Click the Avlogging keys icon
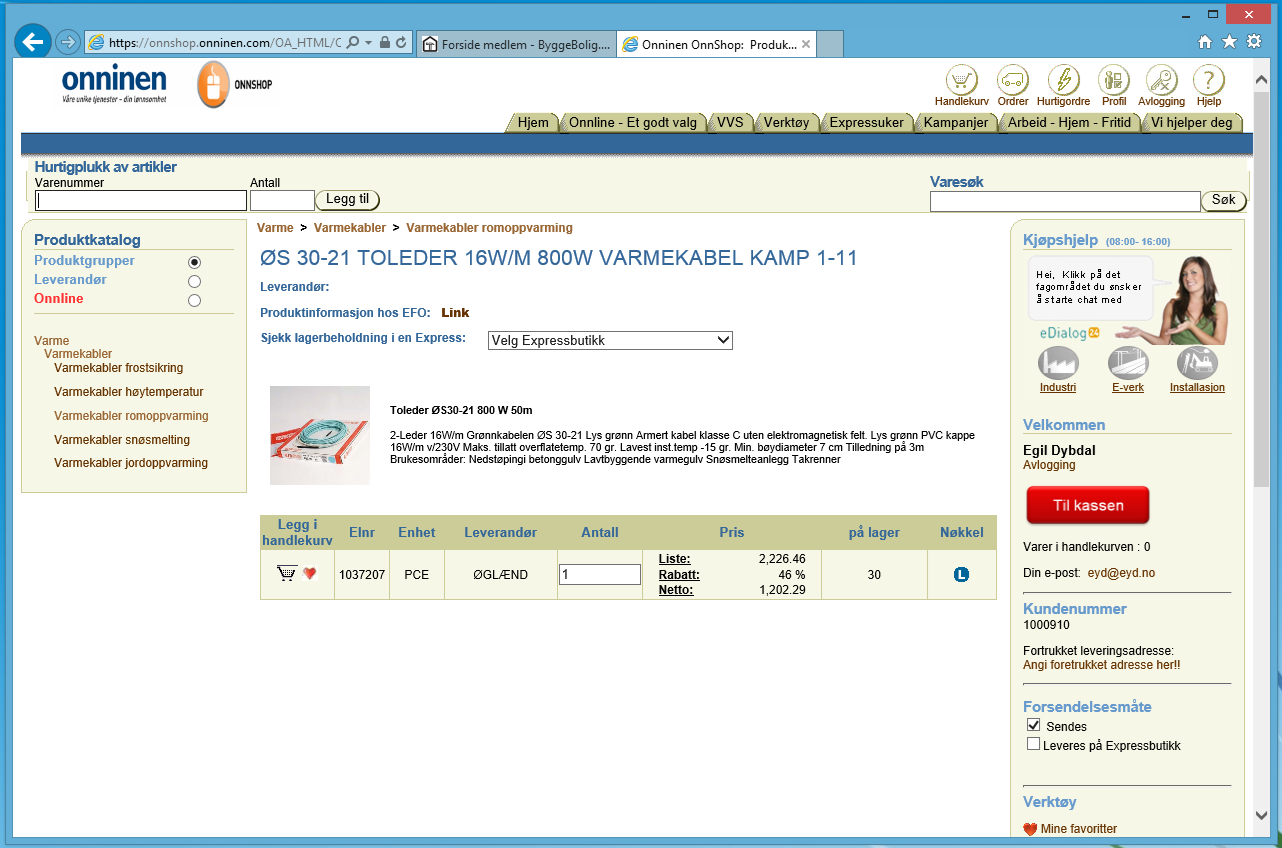The image size is (1282, 848). point(1161,80)
